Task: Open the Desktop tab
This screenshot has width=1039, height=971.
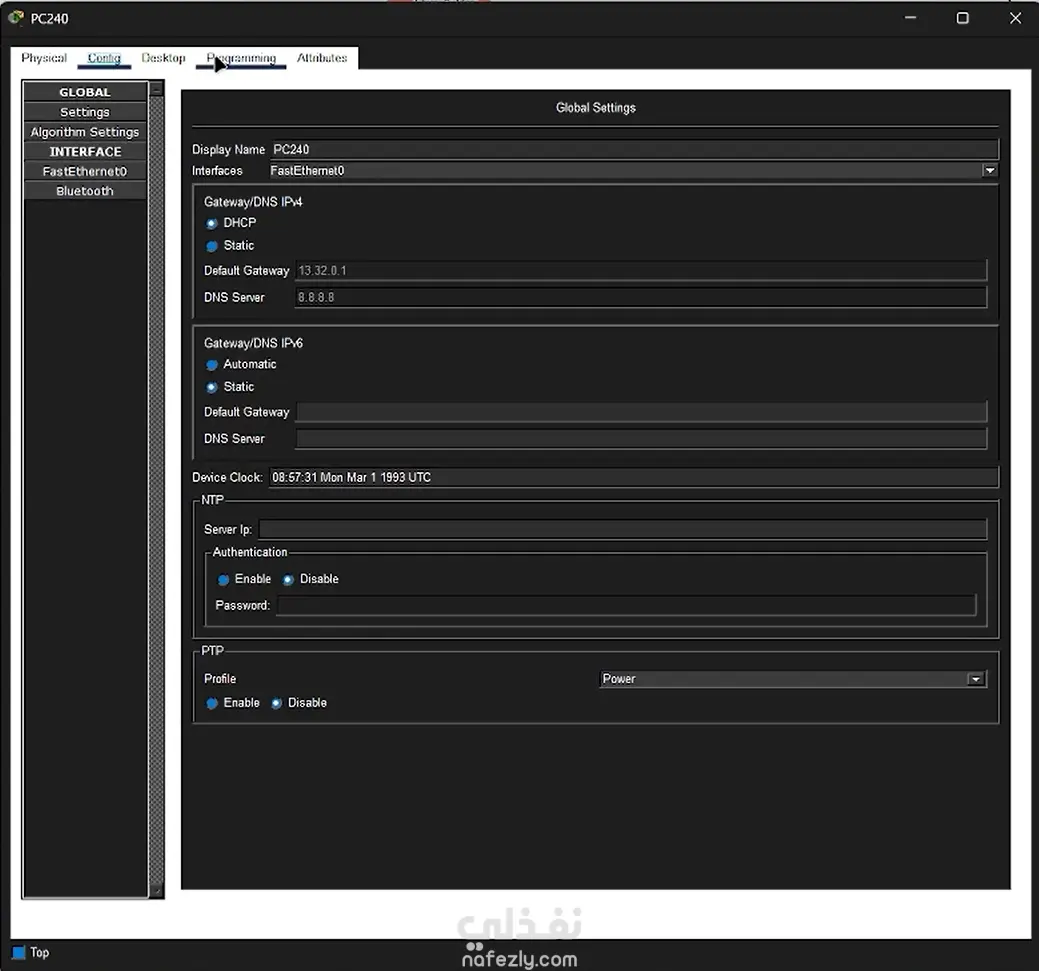Action: pyautogui.click(x=163, y=58)
